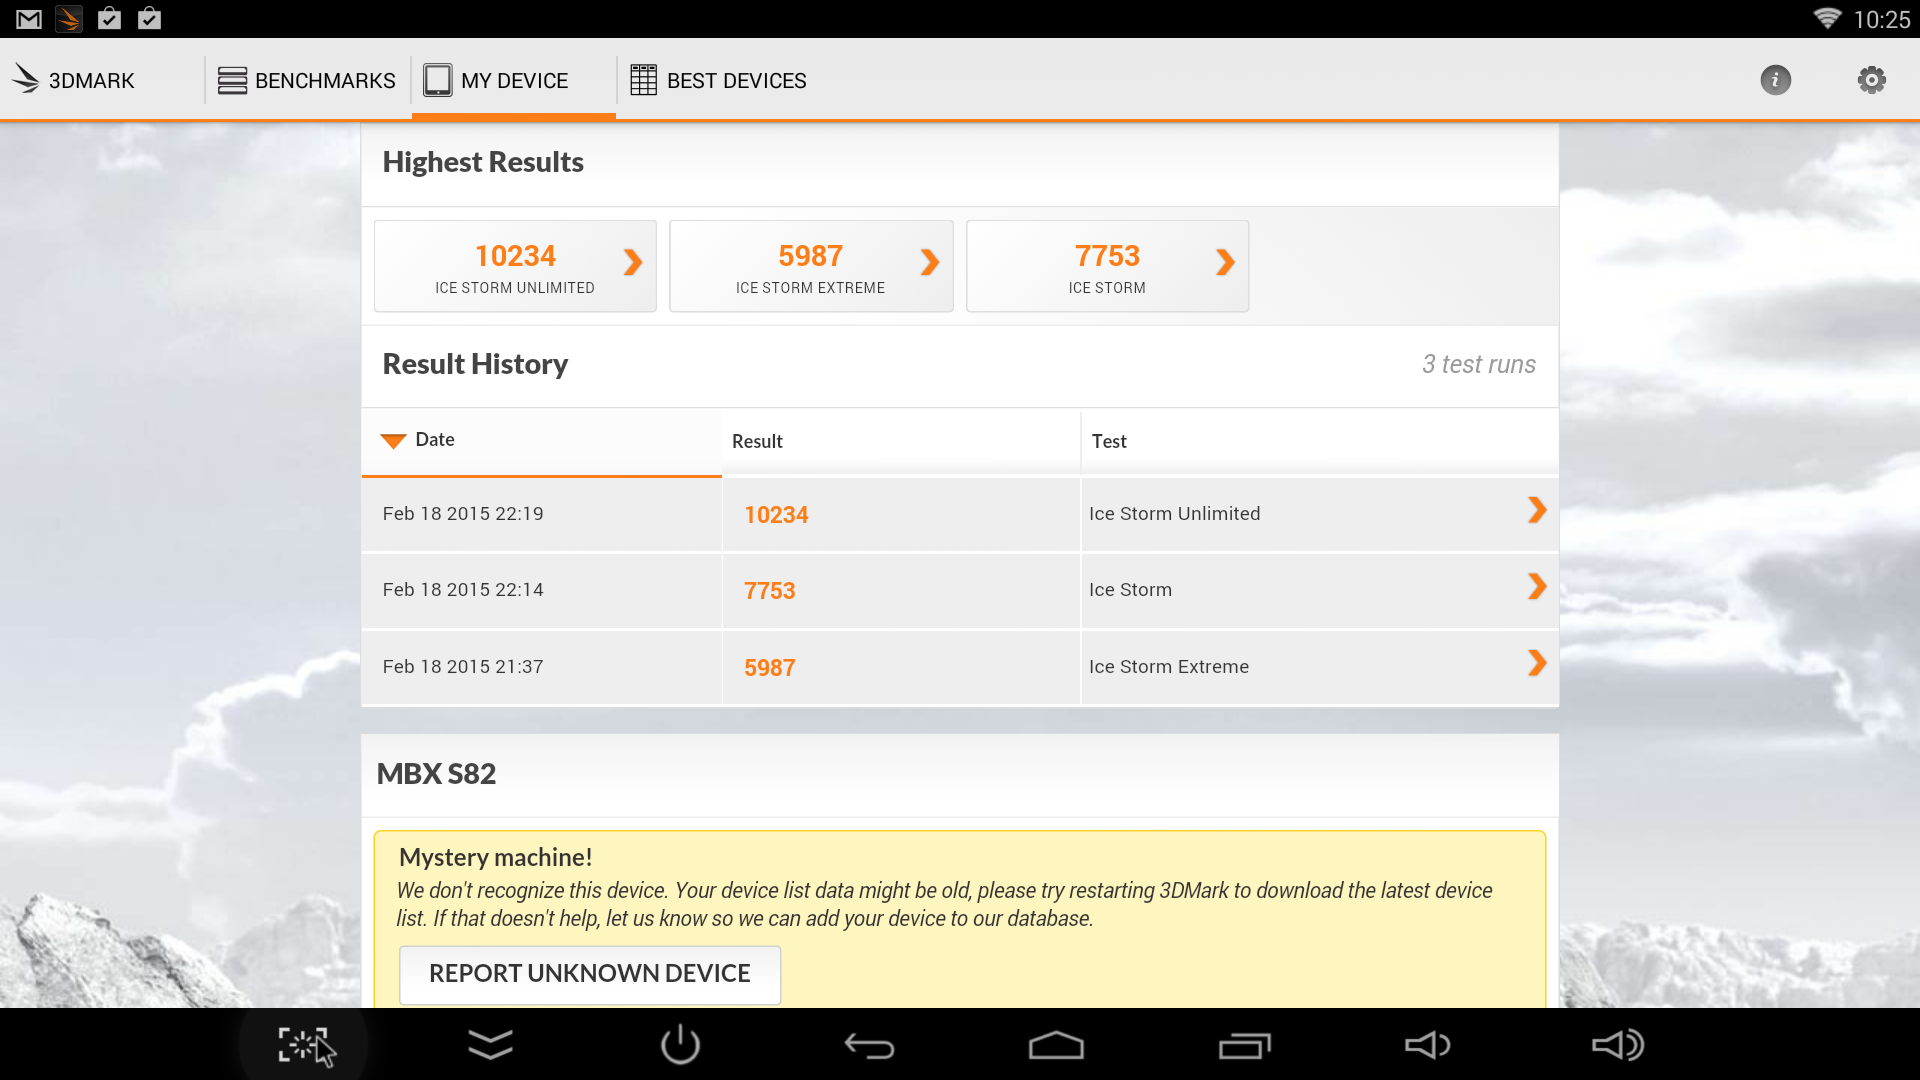
Task: Open the BEST DEVICES tab
Action: 718,80
